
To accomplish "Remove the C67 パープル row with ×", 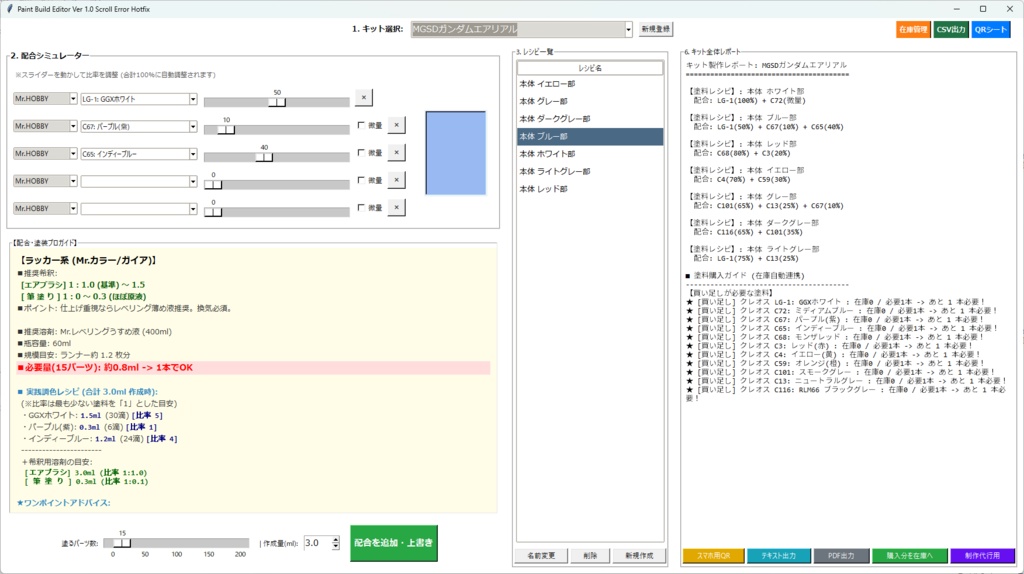I will point(396,125).
